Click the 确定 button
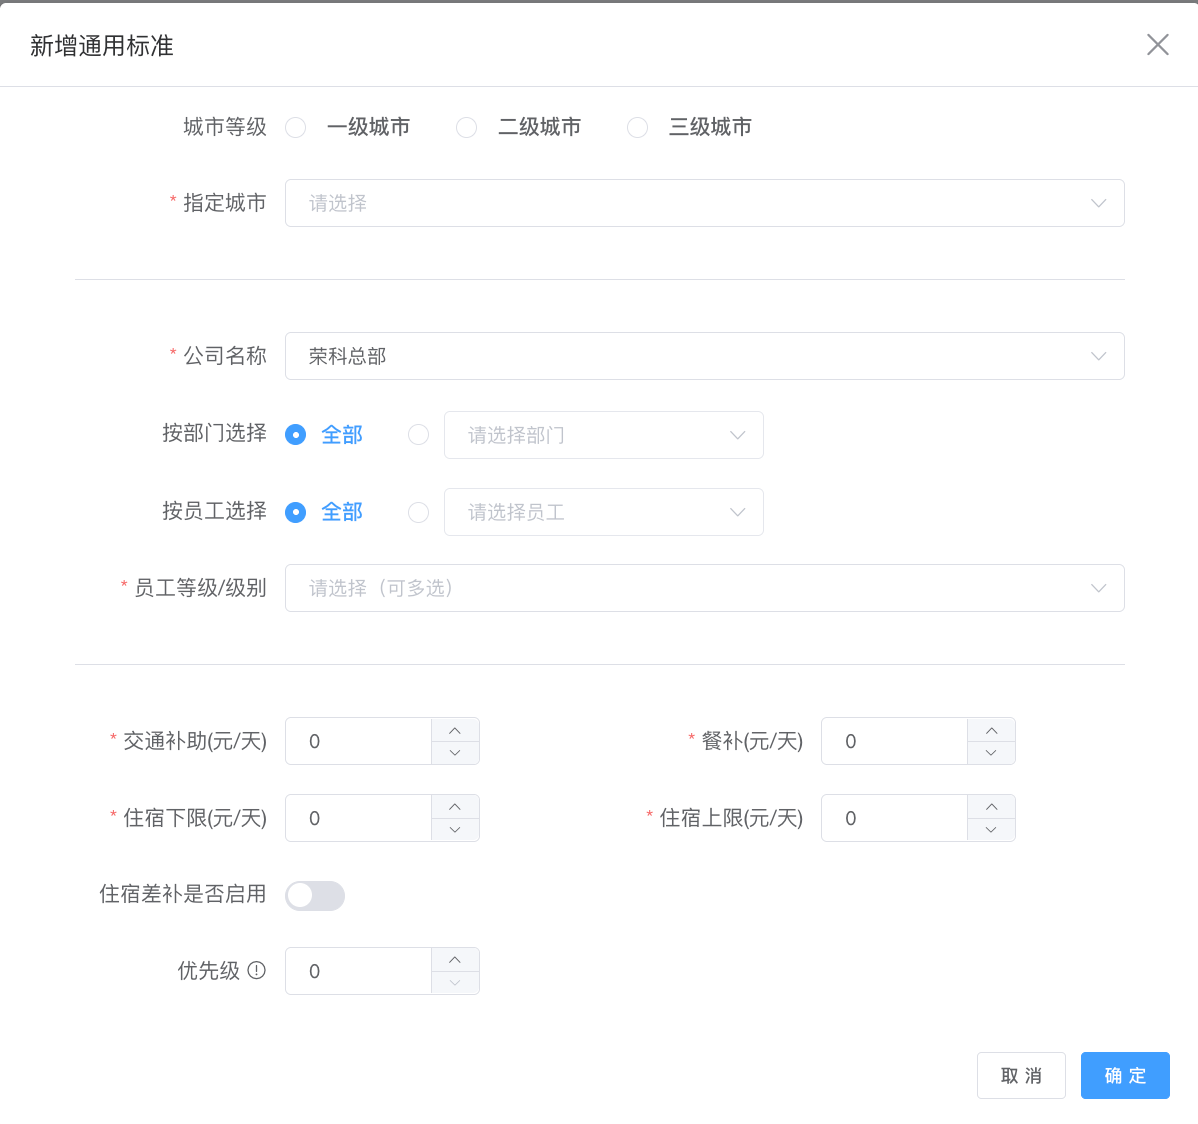The image size is (1198, 1124). tap(1124, 1076)
